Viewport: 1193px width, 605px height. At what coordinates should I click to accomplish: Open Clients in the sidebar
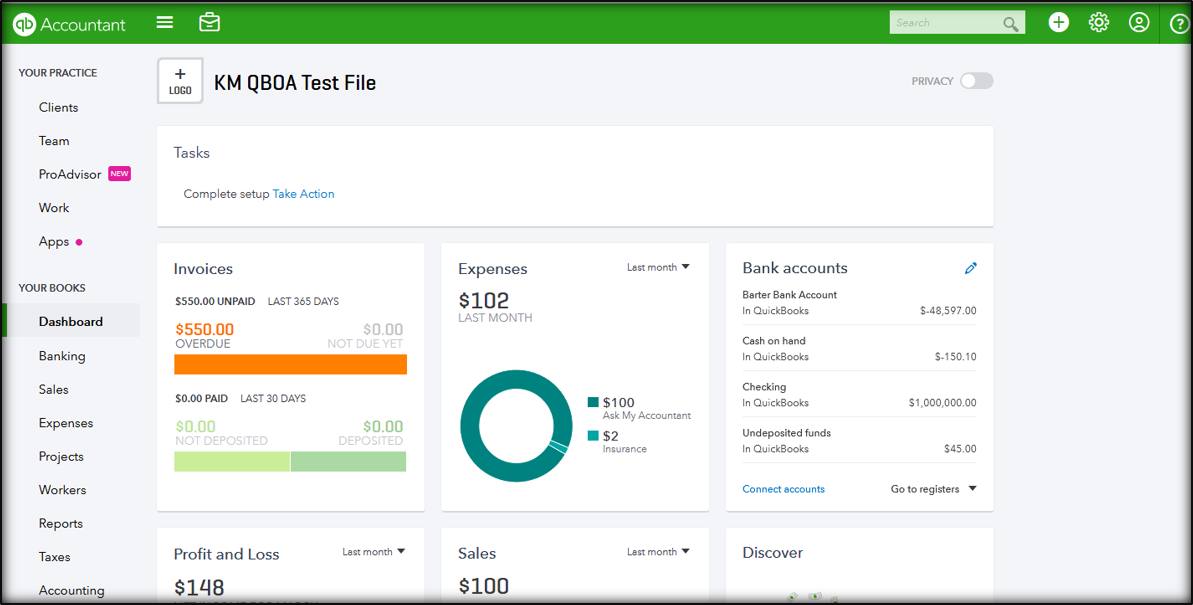(x=59, y=107)
